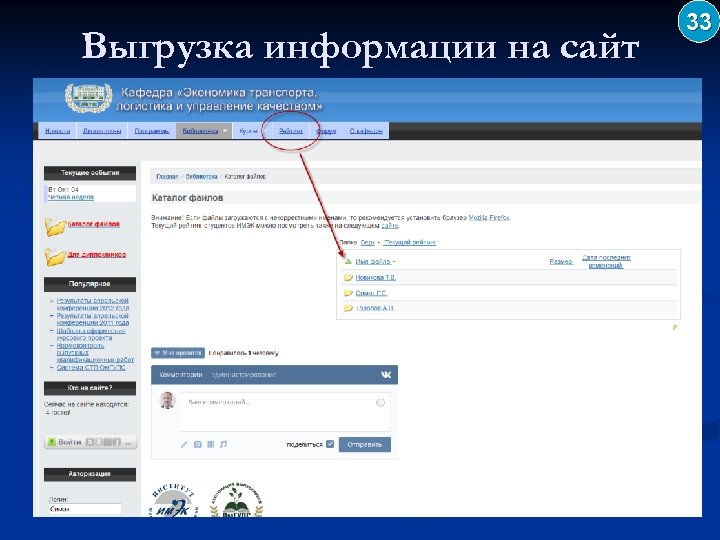Open Результаты апрельской конференции 2011 года

point(93,319)
